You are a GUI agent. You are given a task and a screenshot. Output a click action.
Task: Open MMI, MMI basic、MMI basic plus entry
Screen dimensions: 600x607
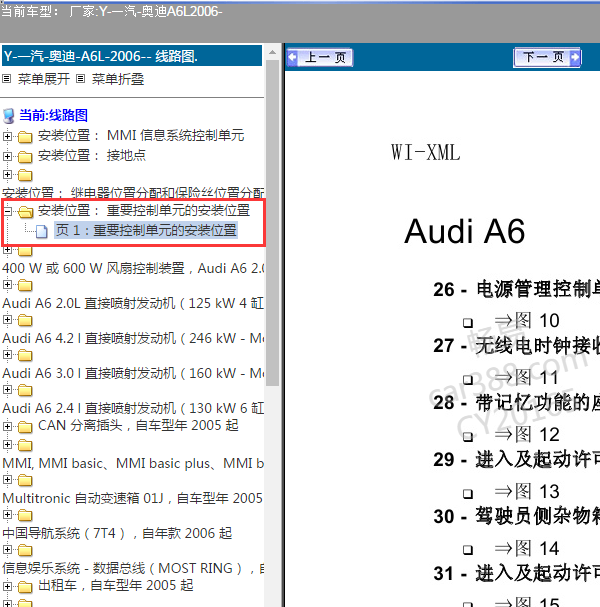tap(133, 463)
